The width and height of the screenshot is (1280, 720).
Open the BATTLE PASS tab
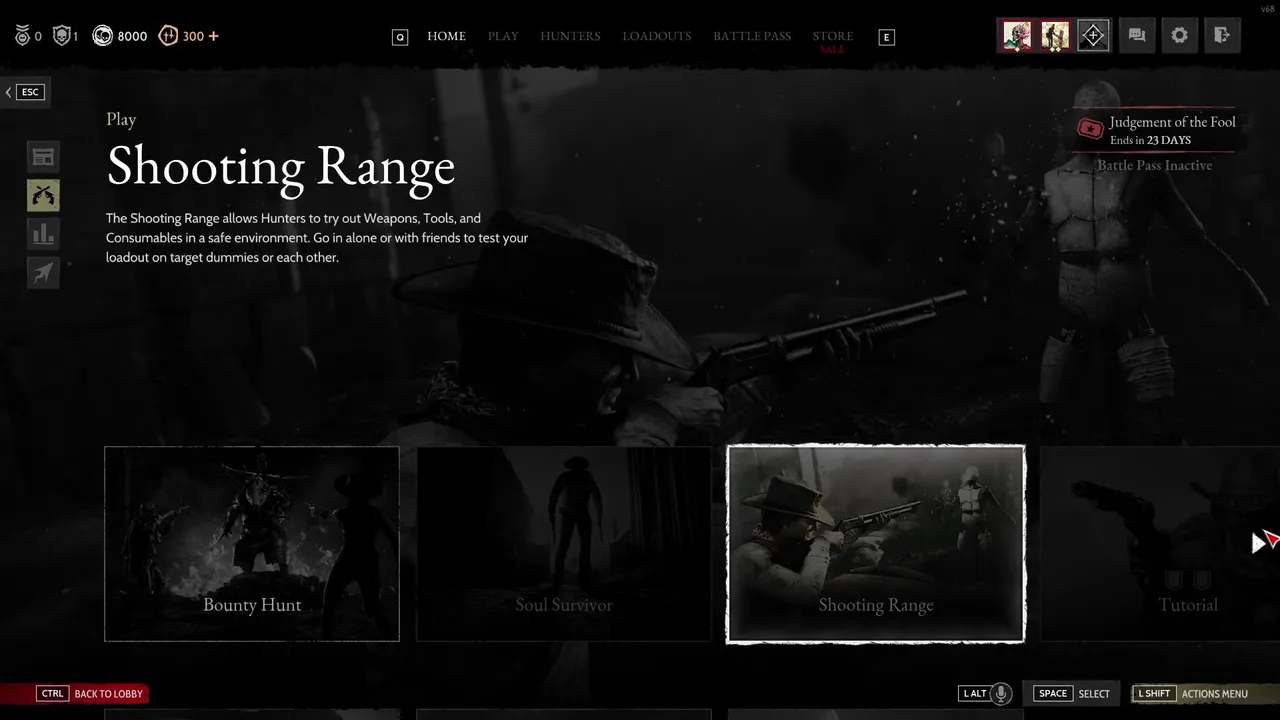pos(752,36)
